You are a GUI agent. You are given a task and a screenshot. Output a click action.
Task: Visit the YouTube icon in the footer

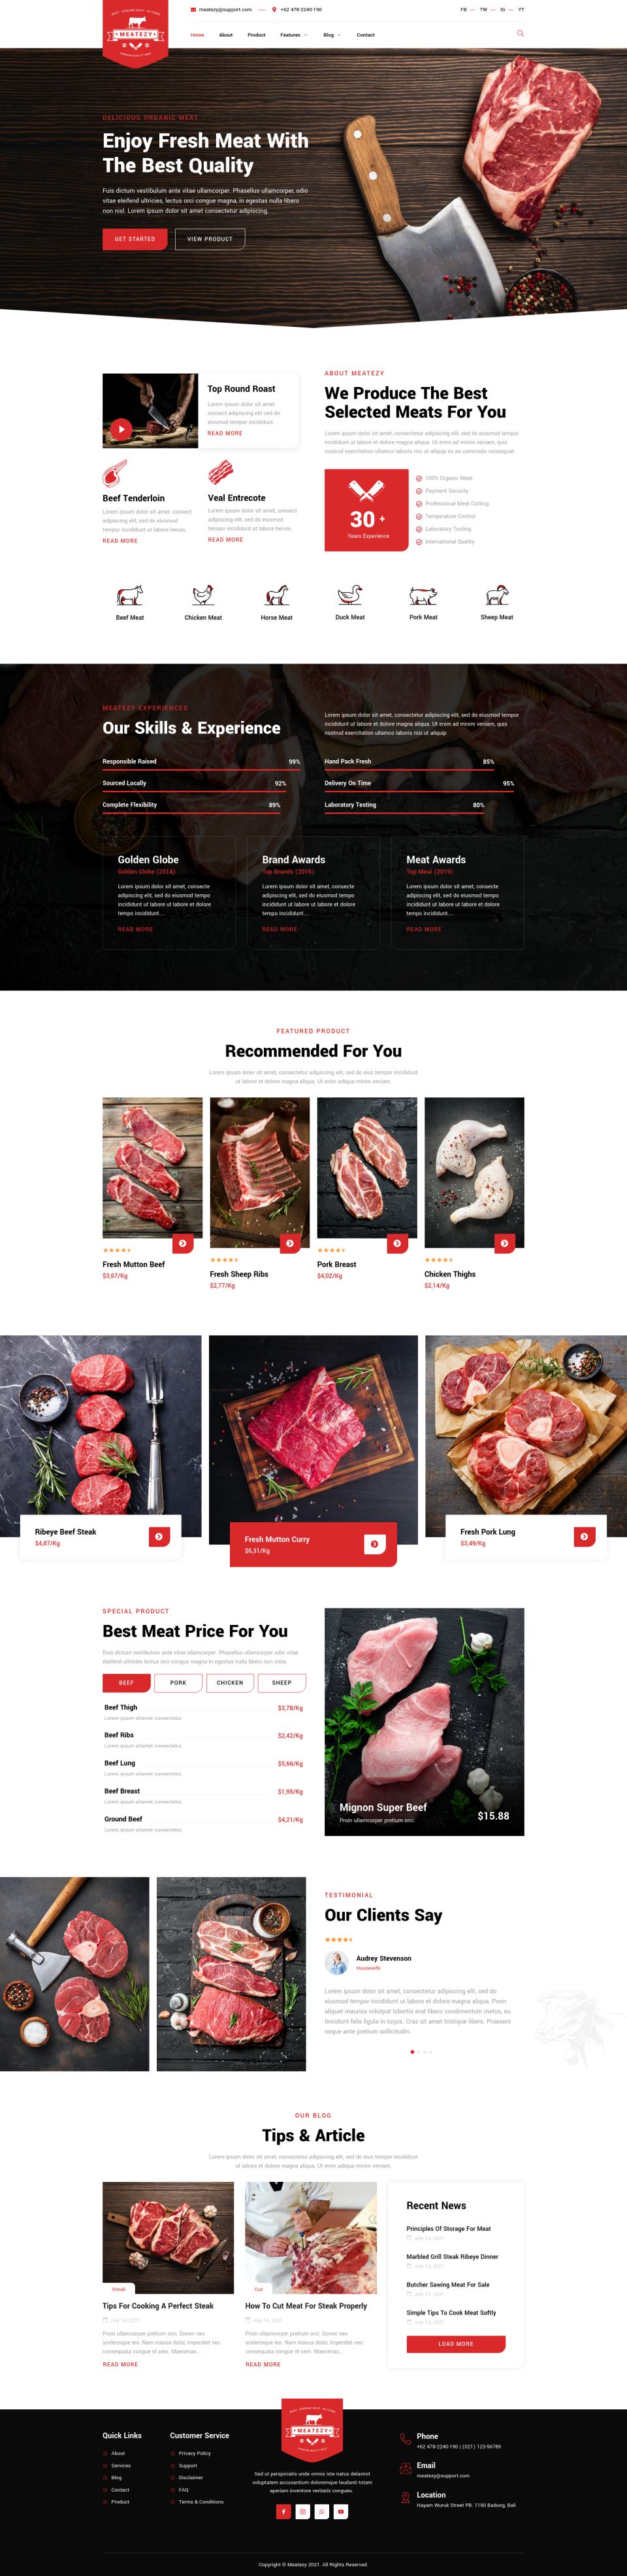pos(341,2511)
